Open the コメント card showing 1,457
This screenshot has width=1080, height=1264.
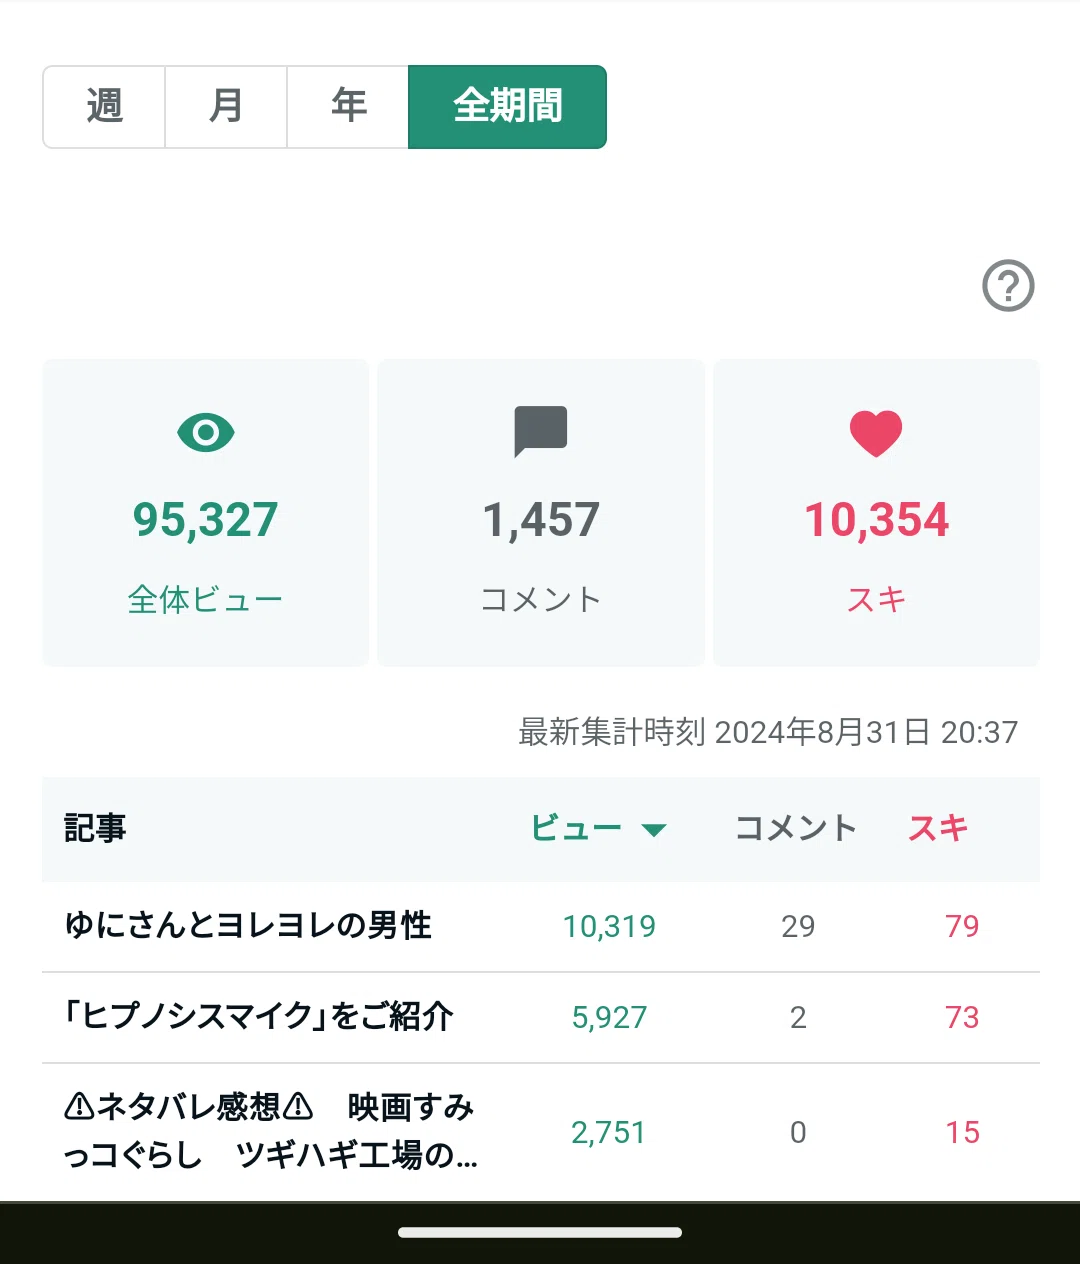point(541,513)
